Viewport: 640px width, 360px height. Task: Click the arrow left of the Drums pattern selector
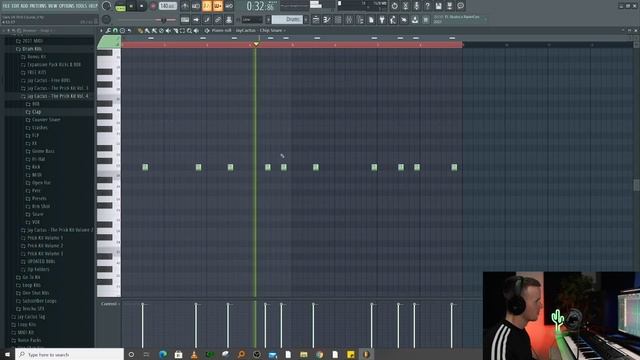[268, 20]
